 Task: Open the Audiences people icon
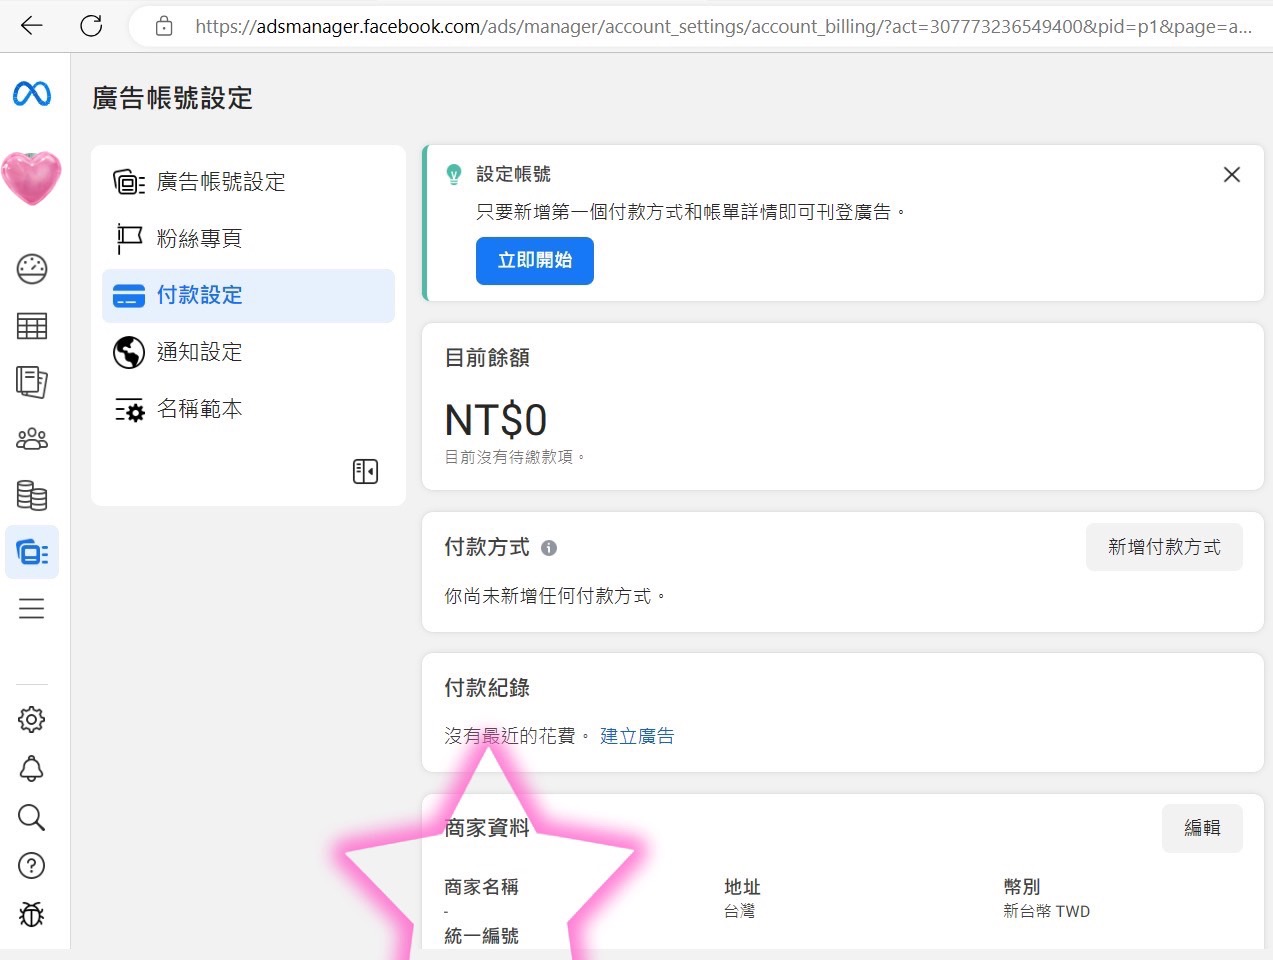32,439
